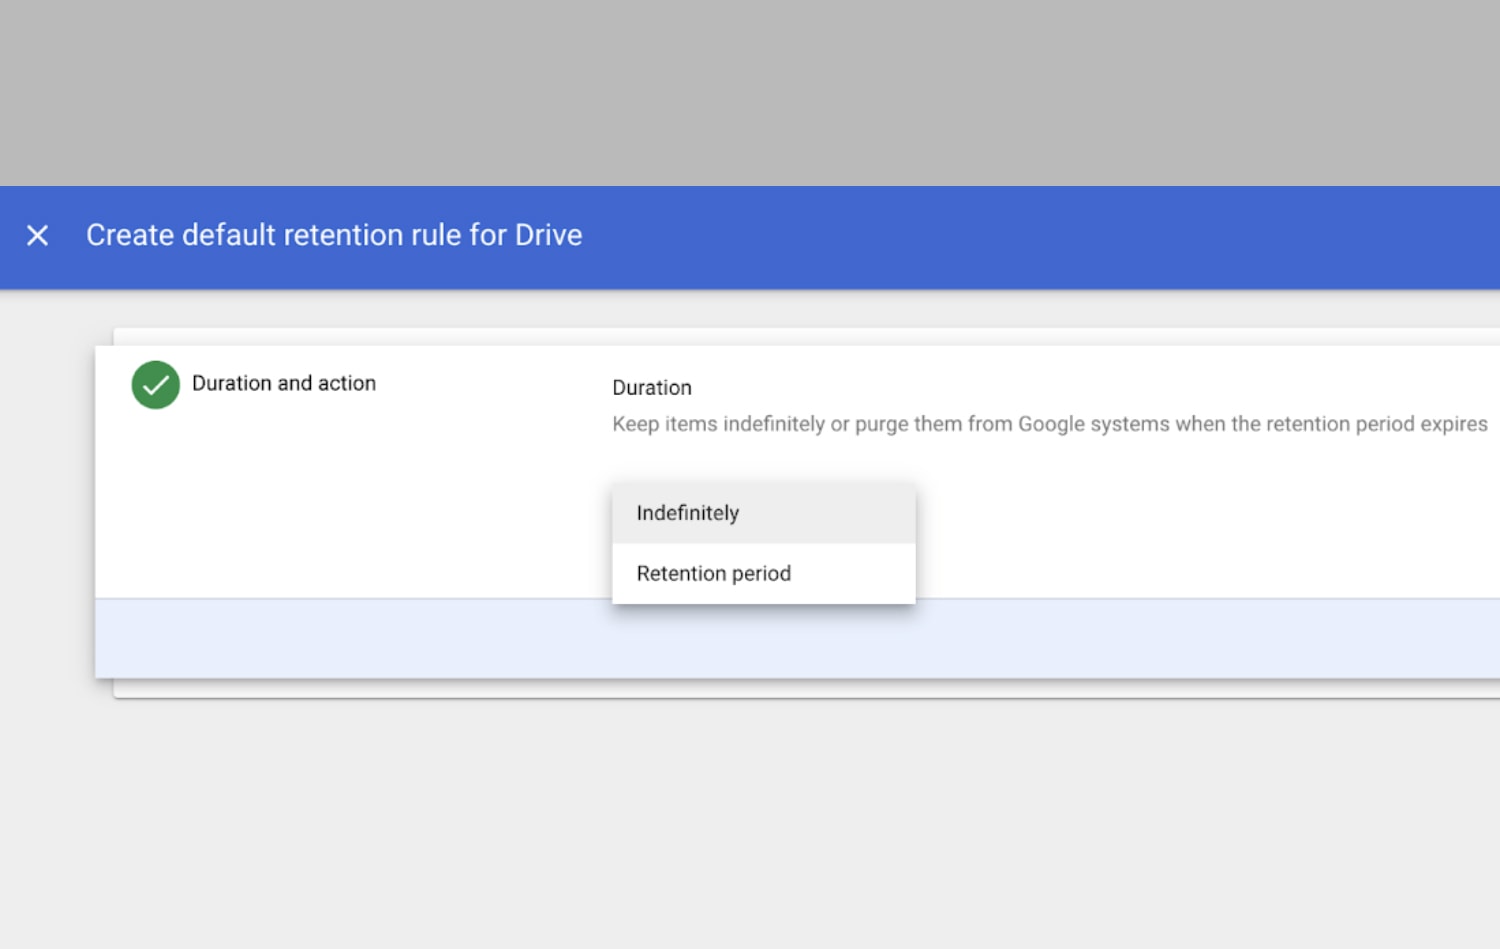1500x949 pixels.
Task: Click the Duration and action step label
Action: tap(284, 383)
